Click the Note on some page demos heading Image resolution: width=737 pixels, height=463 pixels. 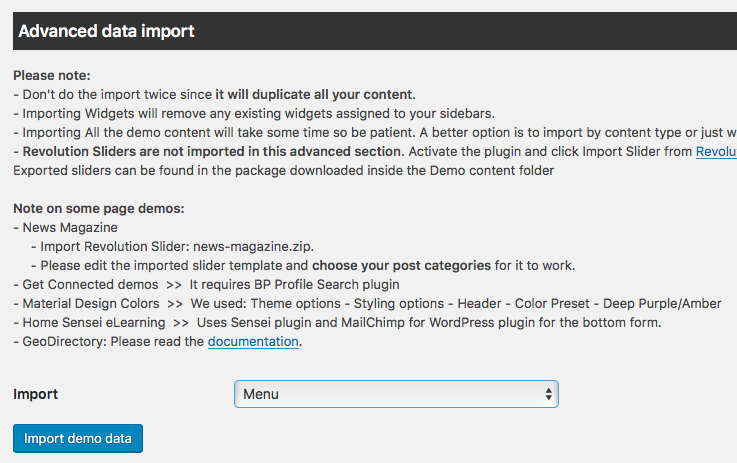[x=99, y=208]
